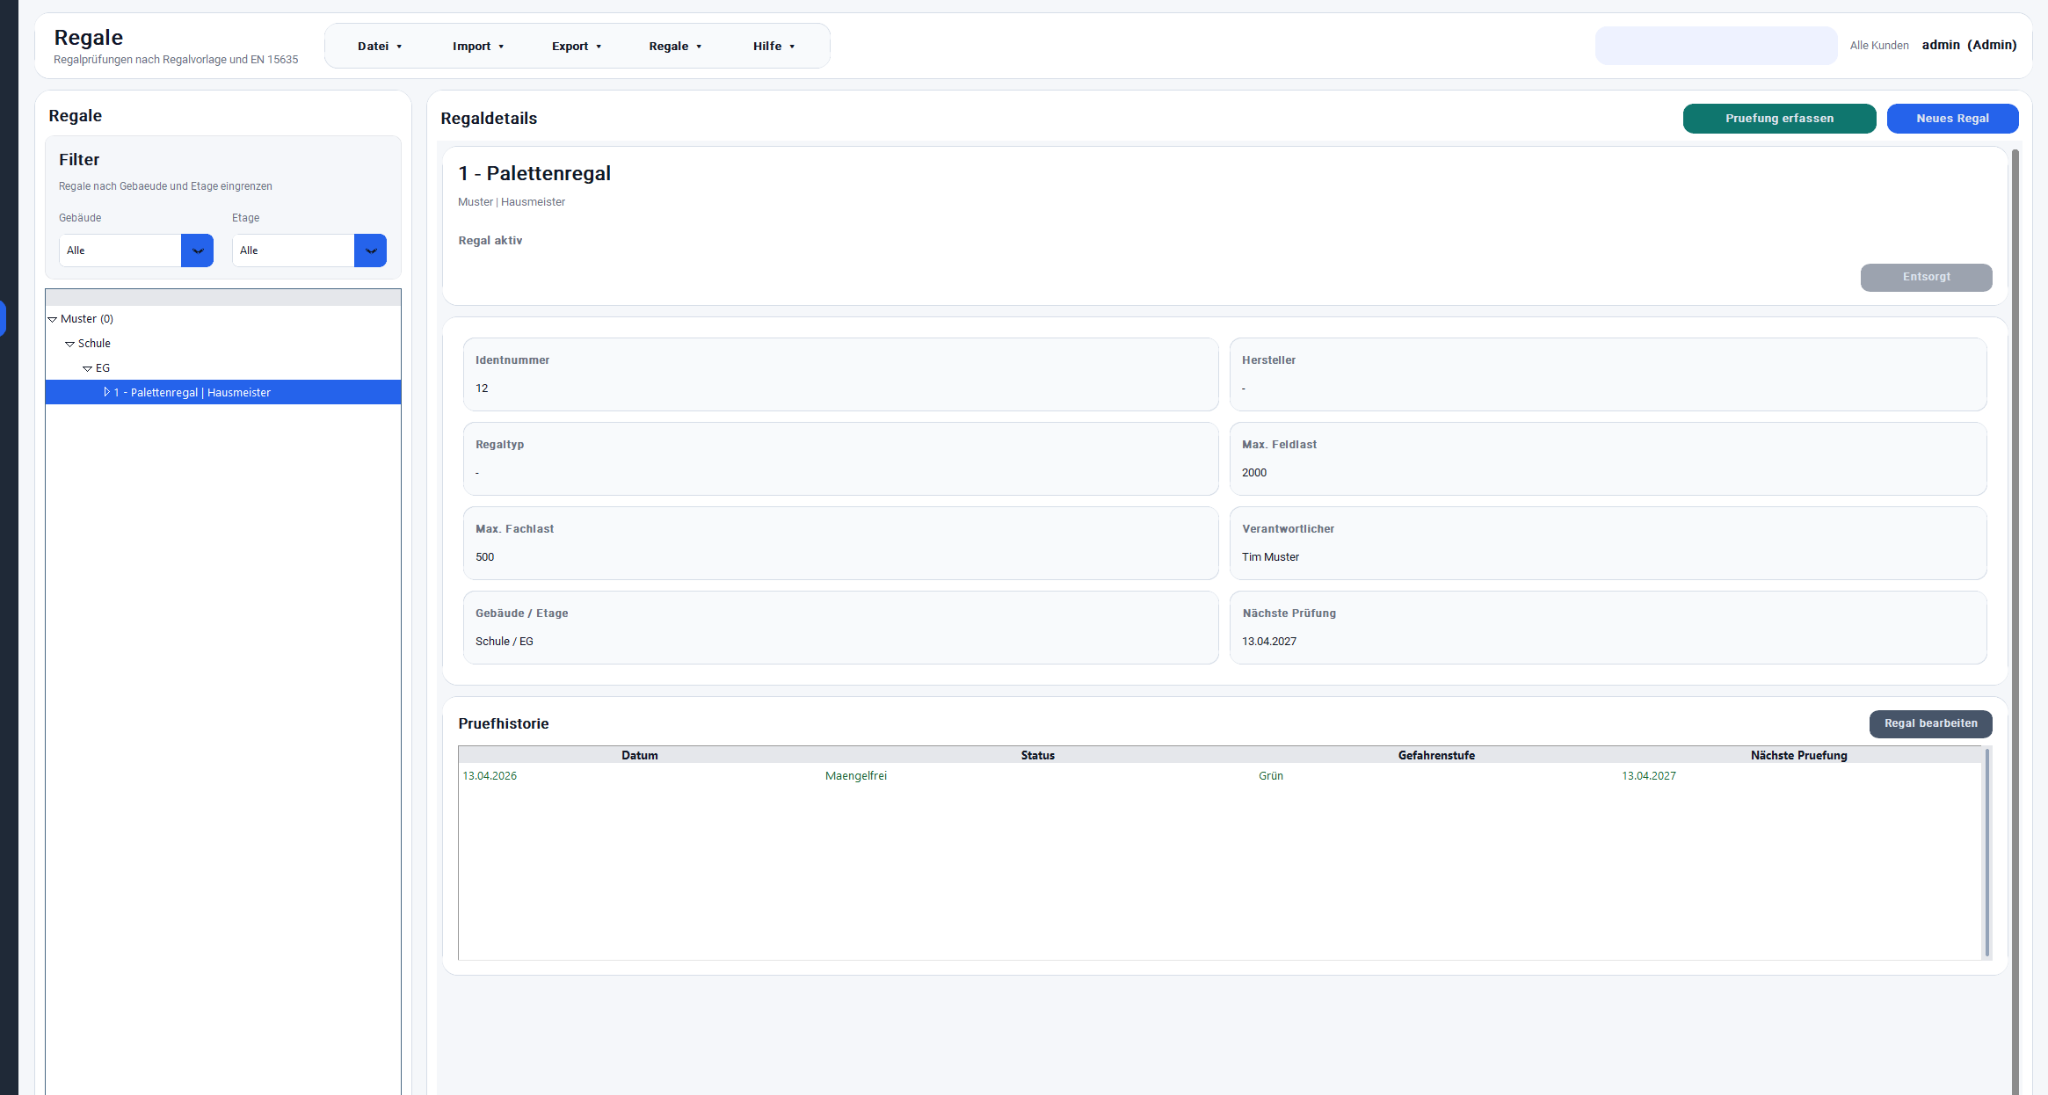Open the Gebäude filter dropdown

click(x=197, y=251)
